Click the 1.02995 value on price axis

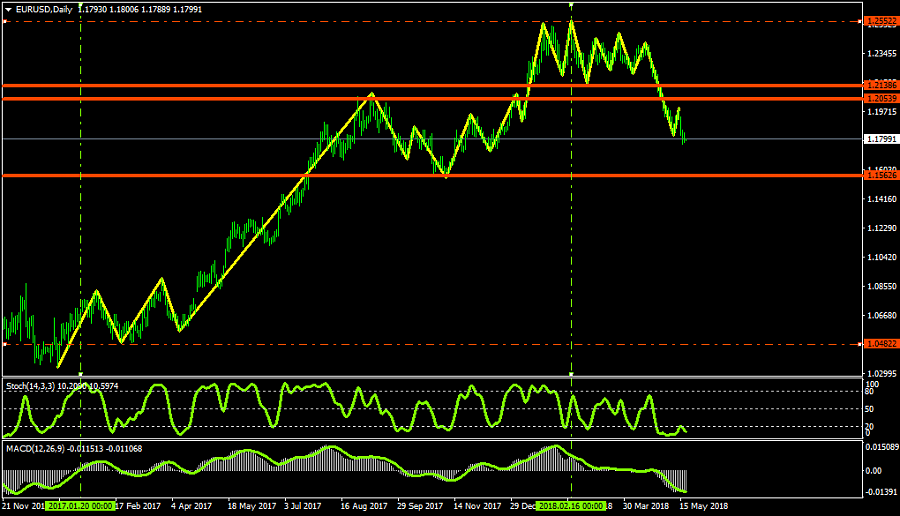pyautogui.click(x=882, y=373)
